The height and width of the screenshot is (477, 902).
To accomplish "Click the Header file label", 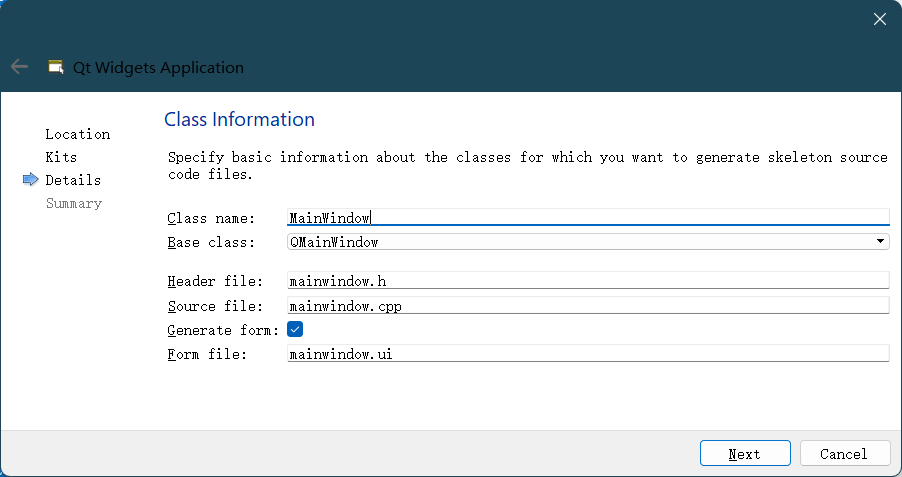I will coord(215,281).
